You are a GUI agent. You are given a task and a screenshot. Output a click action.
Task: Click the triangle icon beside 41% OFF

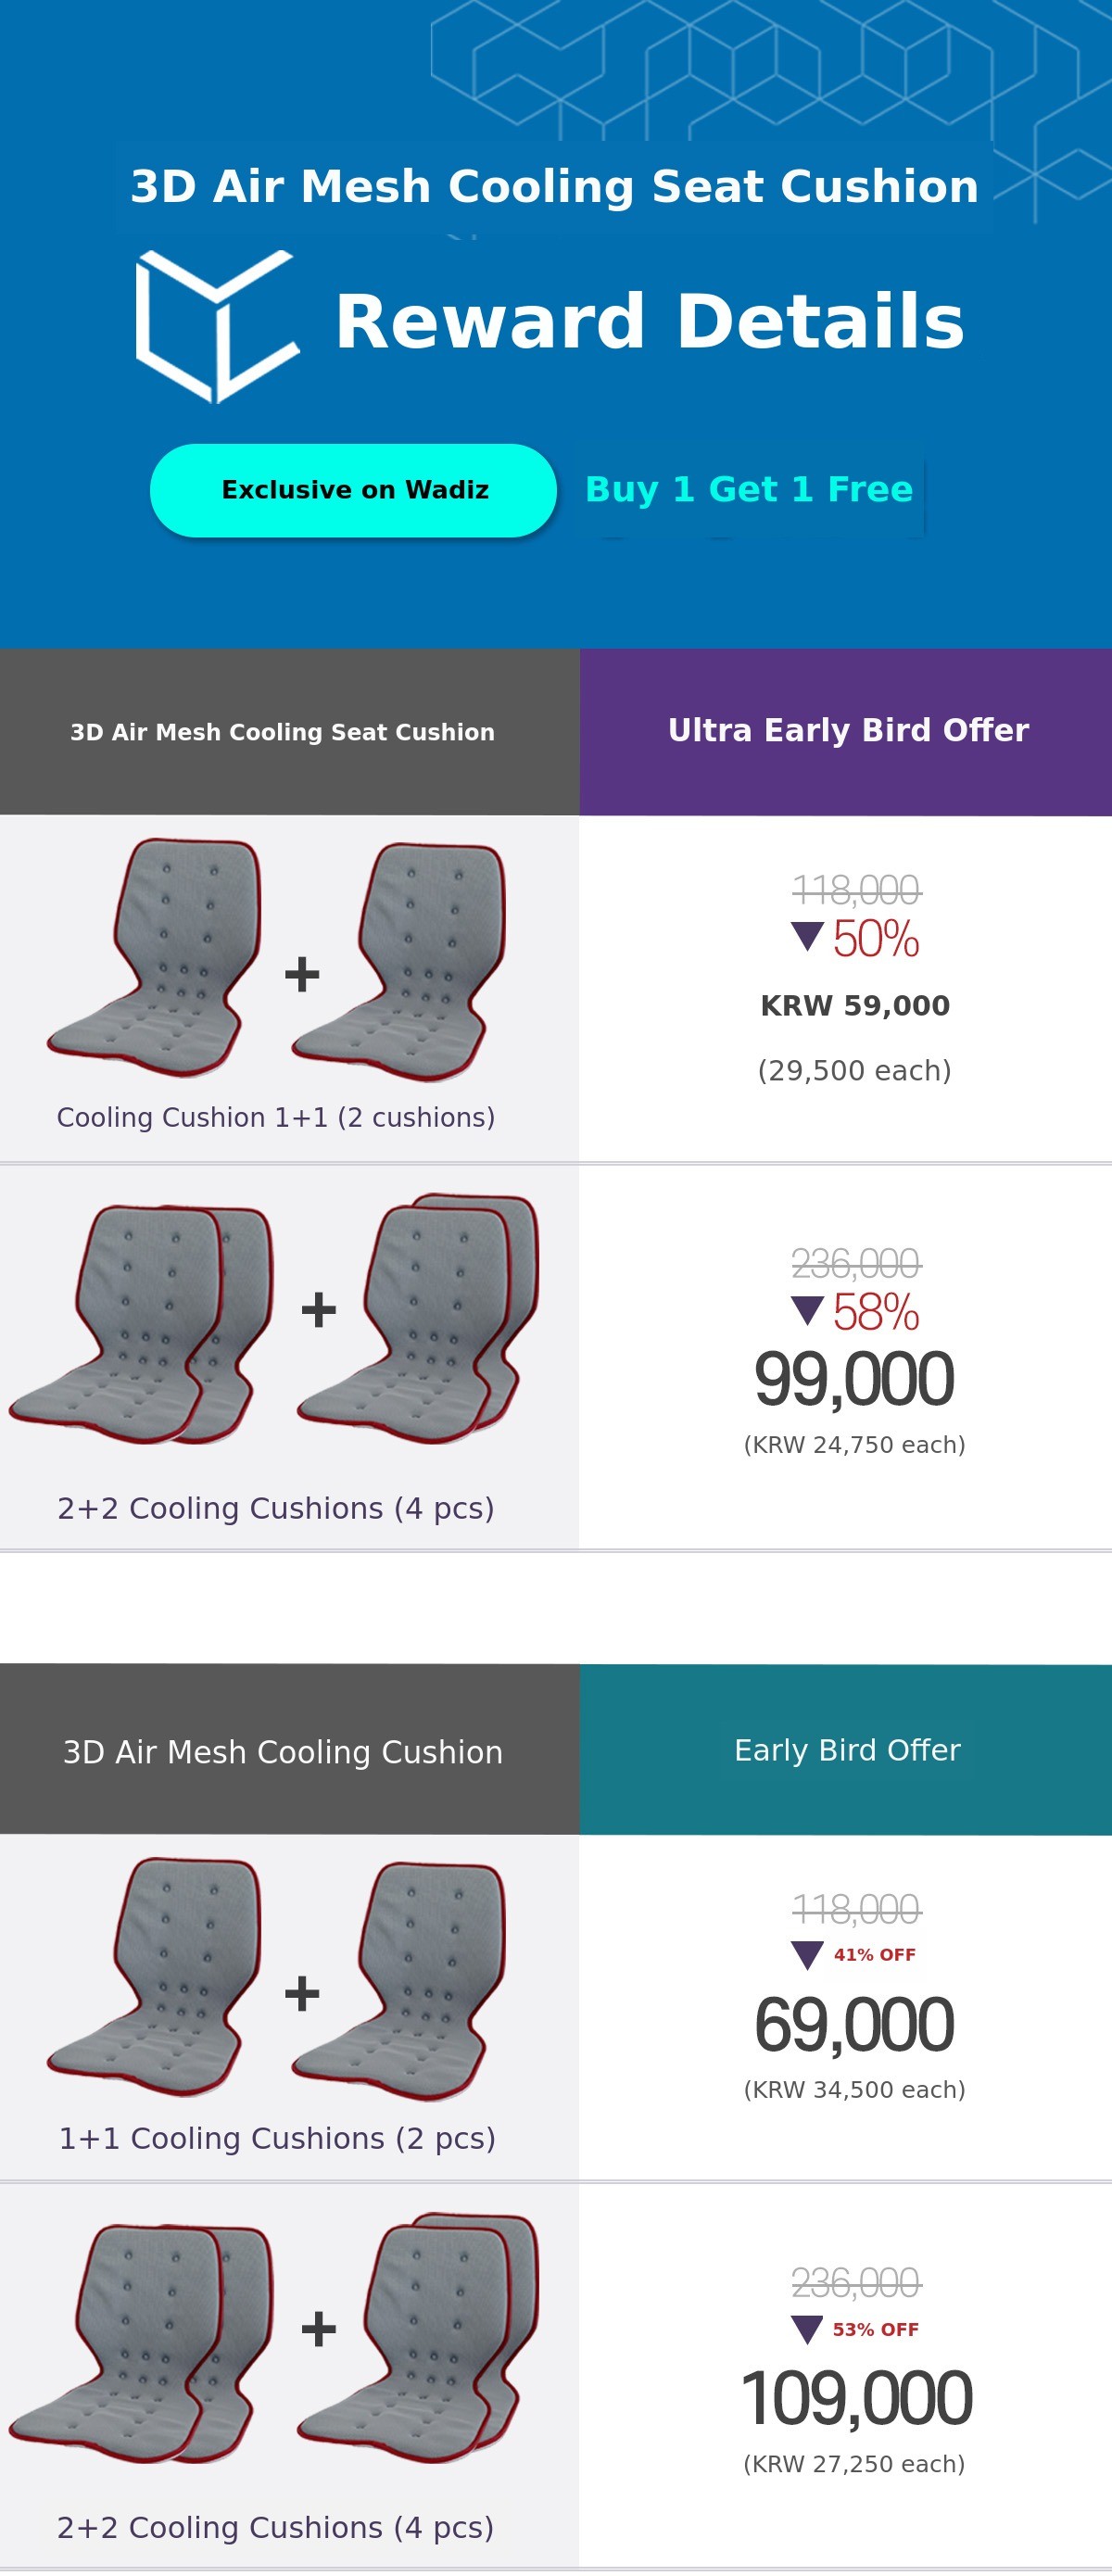pyautogui.click(x=807, y=1954)
